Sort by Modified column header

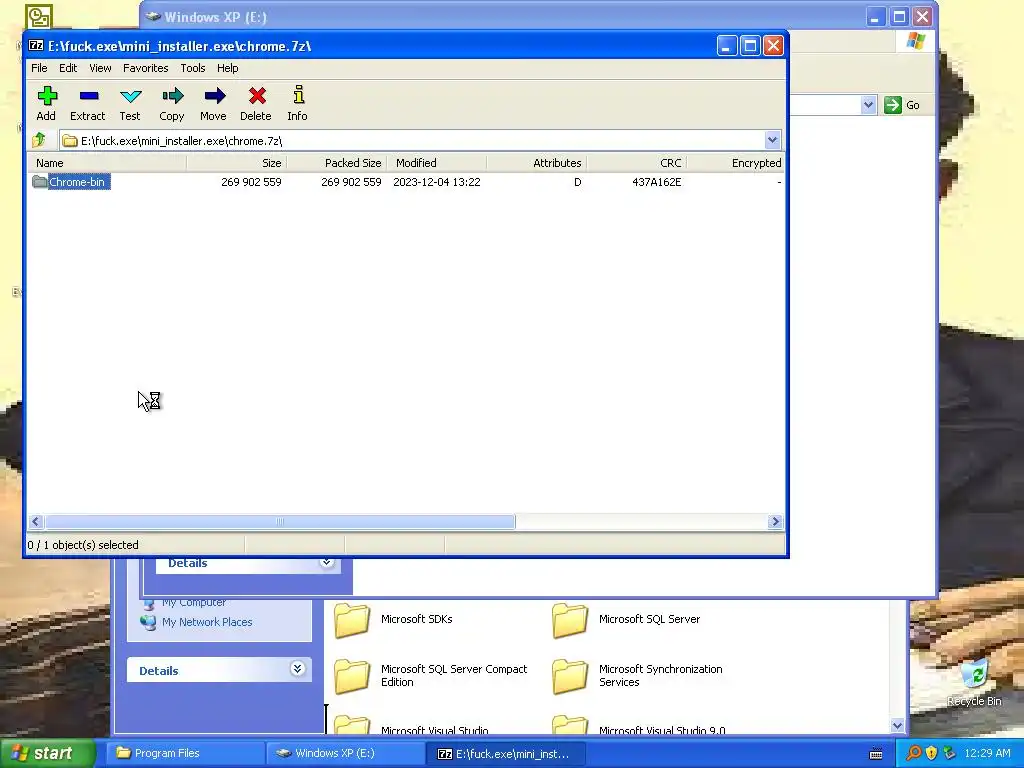(x=436, y=163)
